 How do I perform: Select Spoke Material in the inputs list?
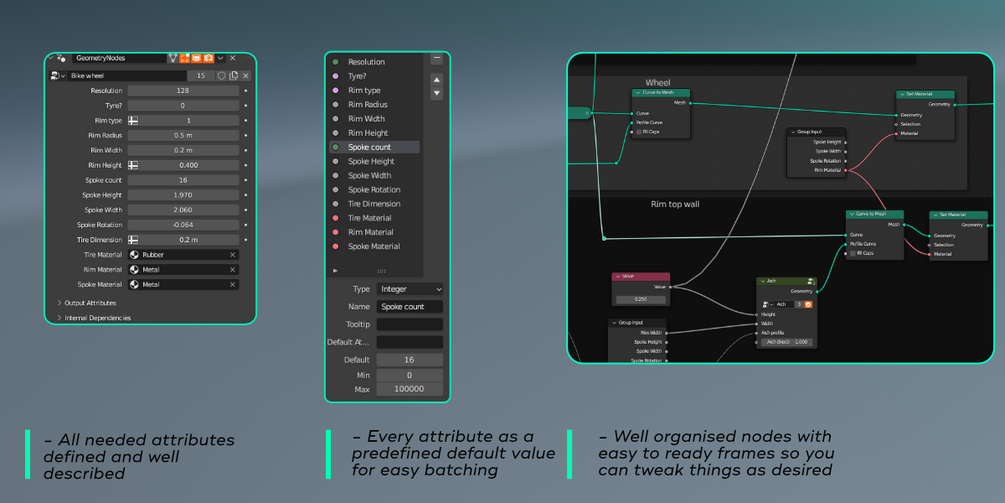(x=374, y=246)
